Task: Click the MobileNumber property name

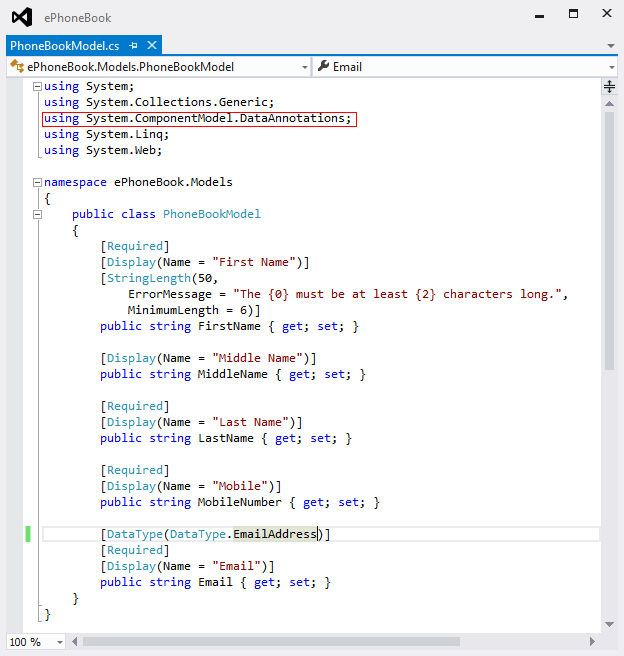Action: tap(240, 502)
